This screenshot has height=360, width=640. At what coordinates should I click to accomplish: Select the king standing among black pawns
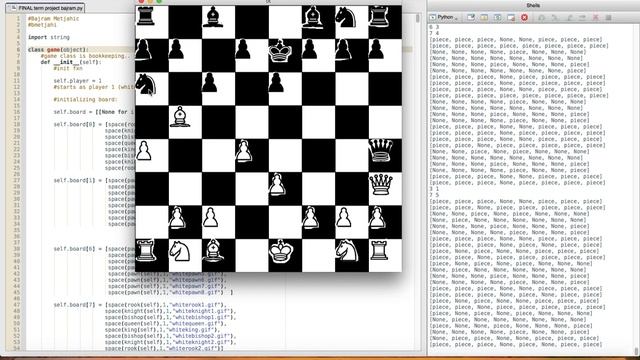point(280,51)
